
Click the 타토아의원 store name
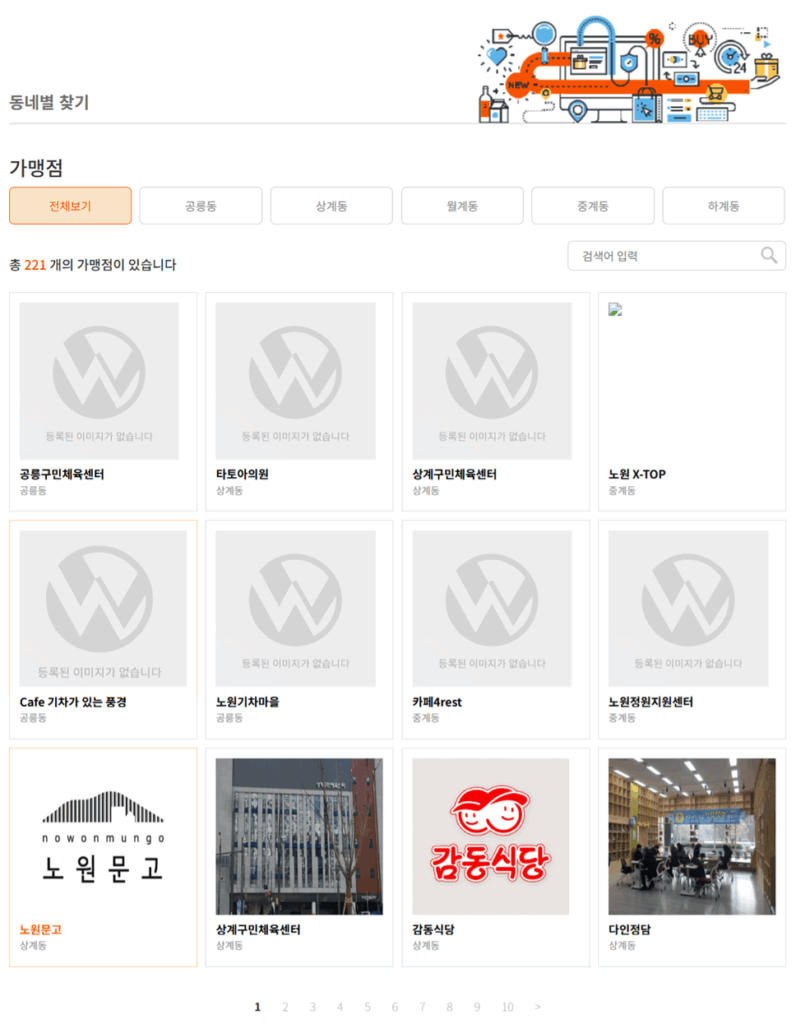point(242,474)
